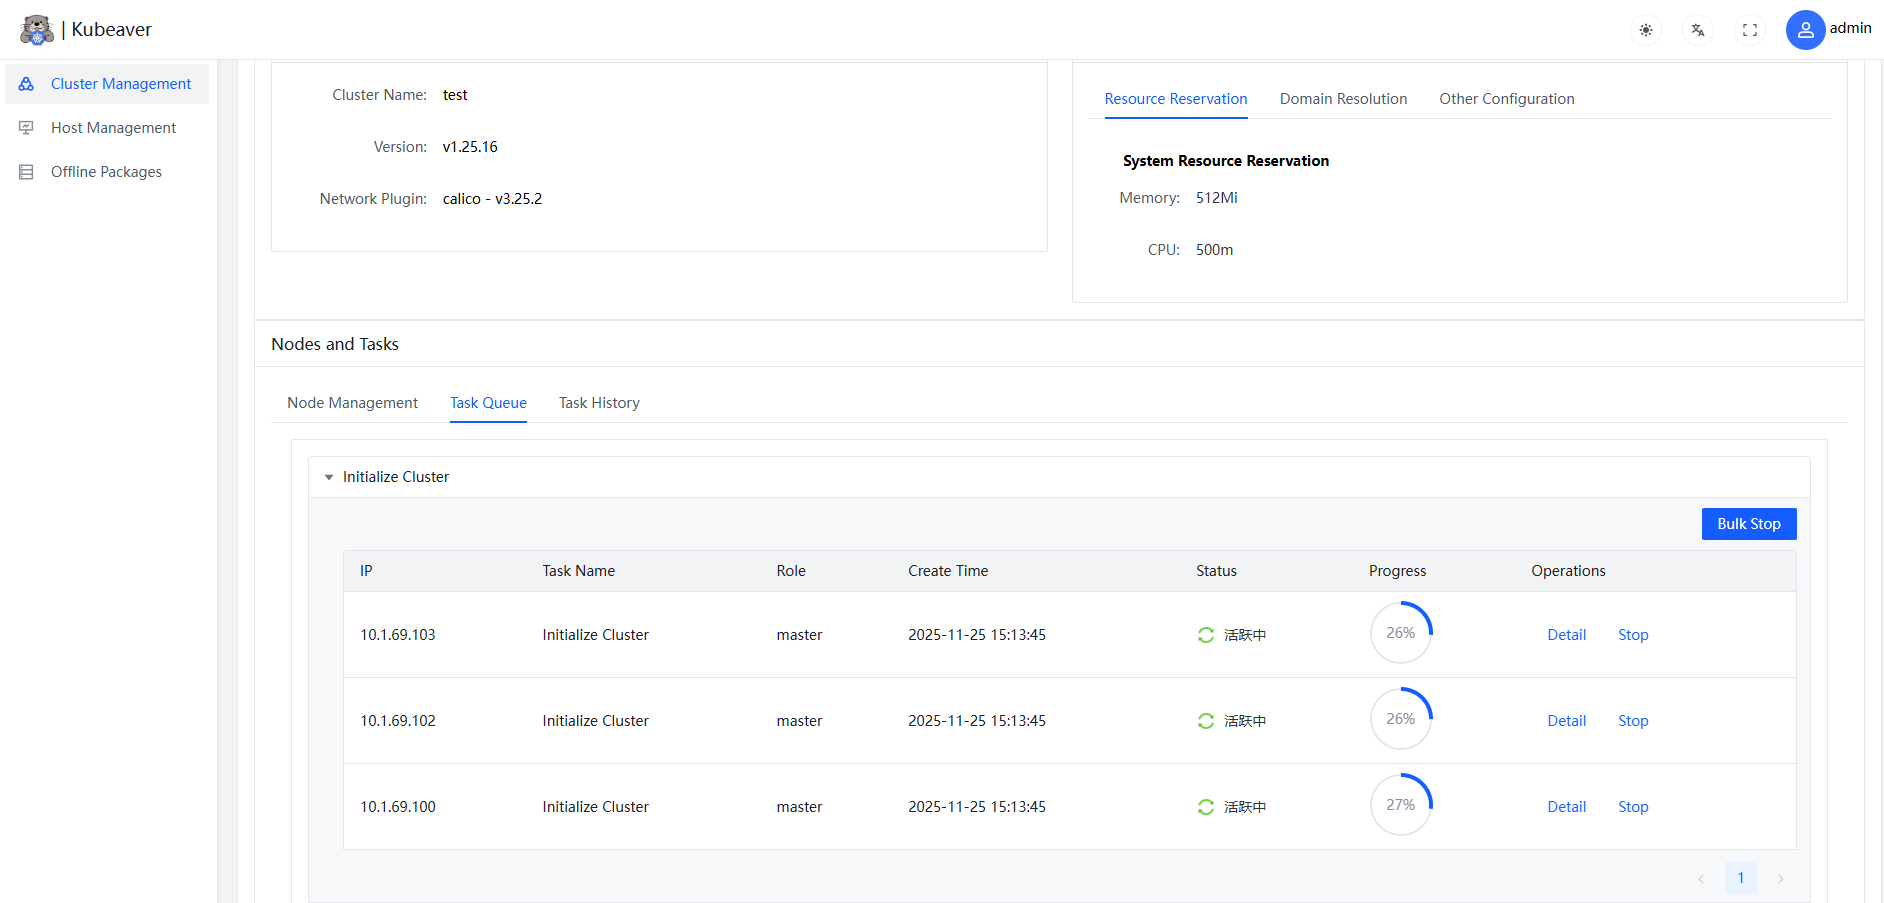Stop the task on 10.1.69.103

tap(1633, 635)
